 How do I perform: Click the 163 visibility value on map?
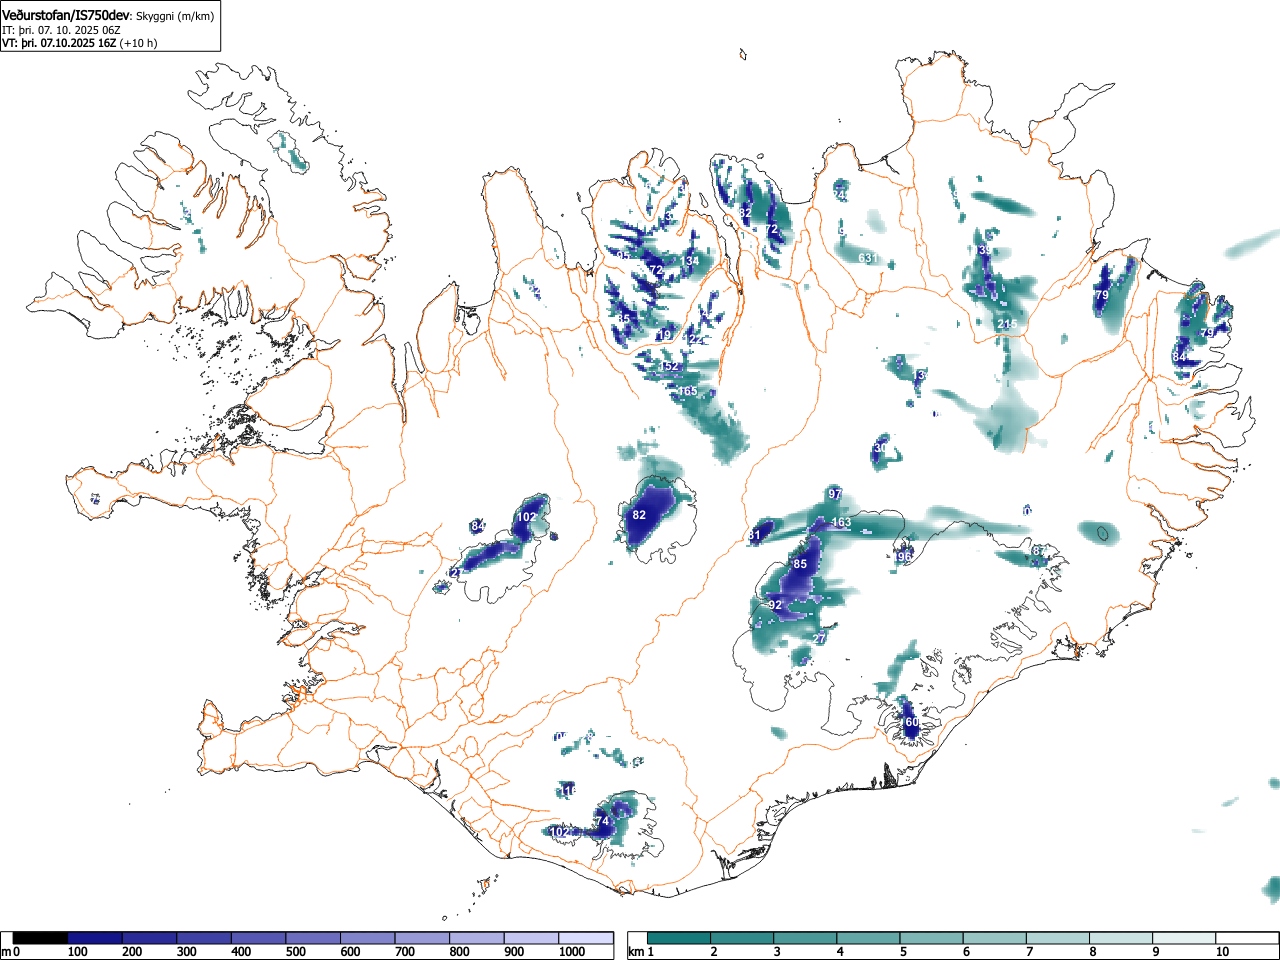coord(841,522)
